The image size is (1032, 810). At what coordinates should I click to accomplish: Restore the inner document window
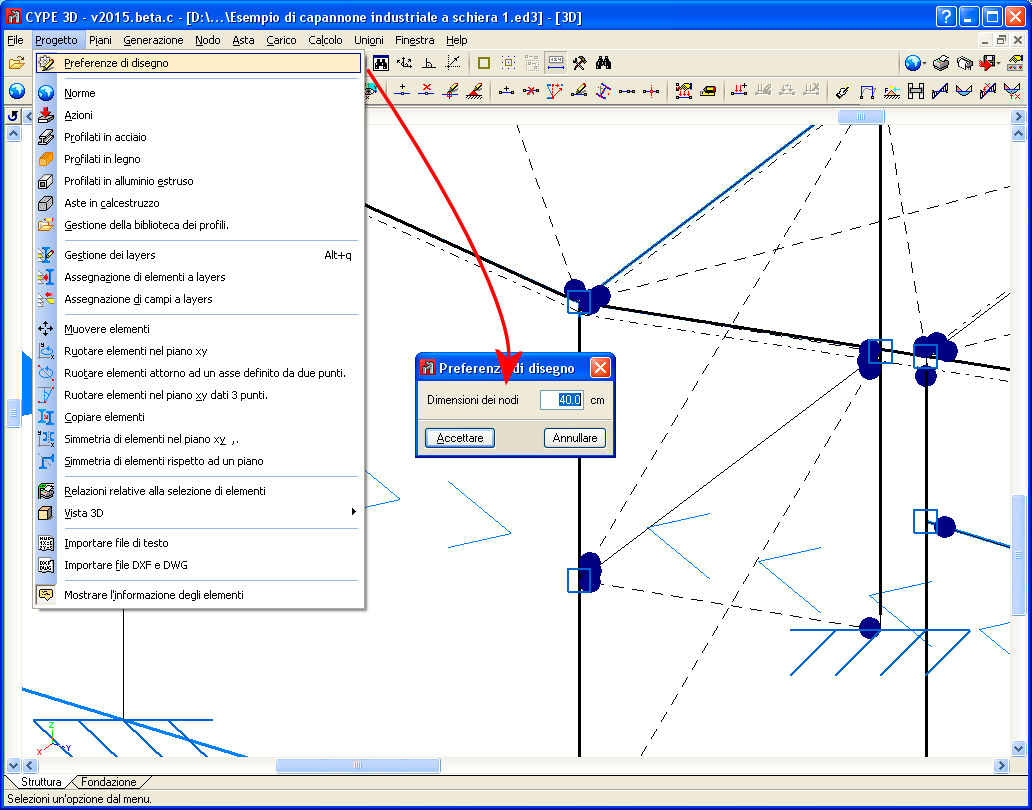(1001, 40)
